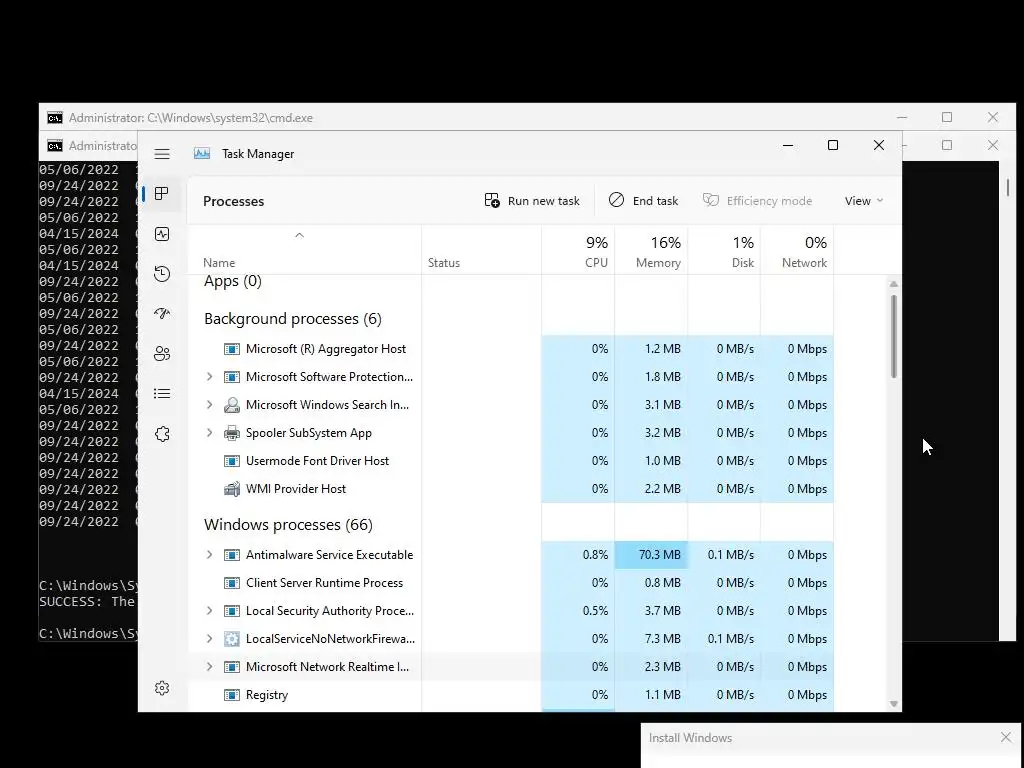Click the Install Windows title text
The image size is (1024, 768).
(690, 738)
